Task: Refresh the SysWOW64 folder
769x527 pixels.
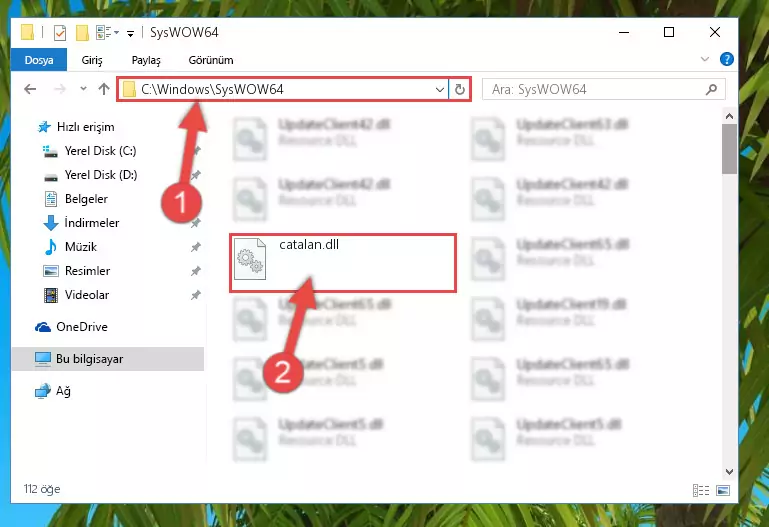Action: [460, 89]
